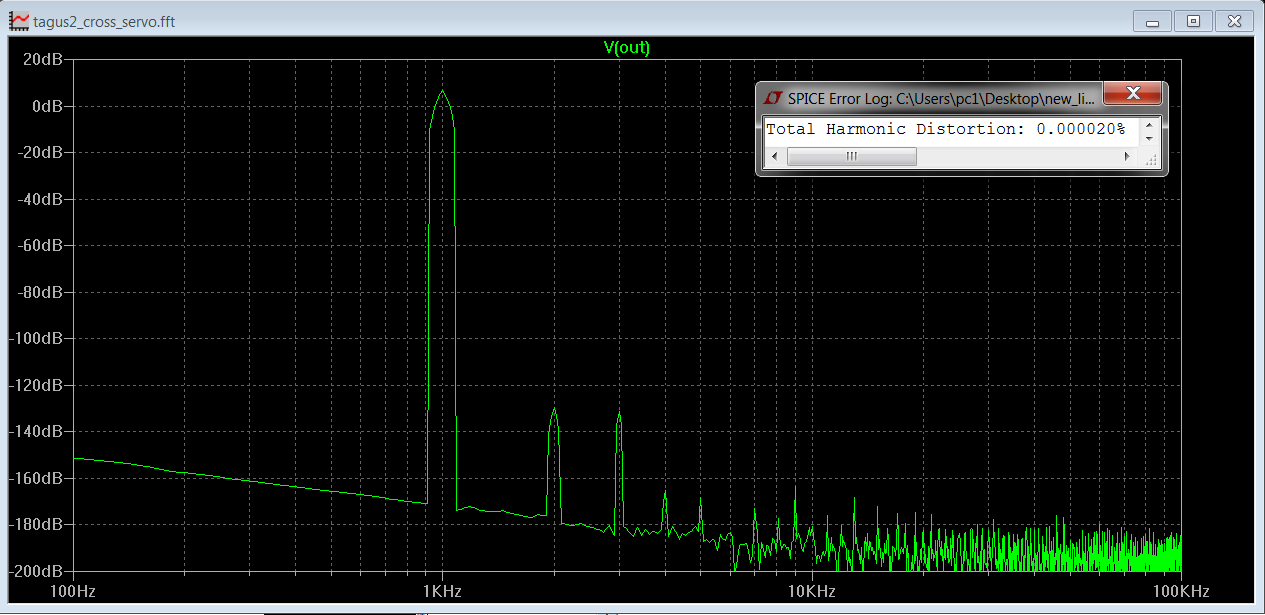Click the tagus2_cross_servo.fft title text
1265x615 pixels.
pyautogui.click(x=104, y=21)
